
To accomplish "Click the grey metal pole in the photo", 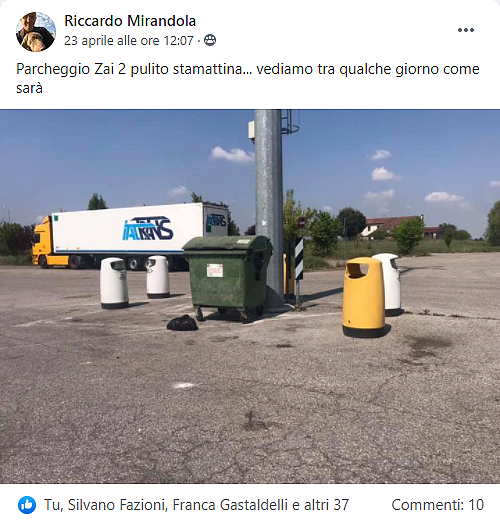I will coord(269,207).
